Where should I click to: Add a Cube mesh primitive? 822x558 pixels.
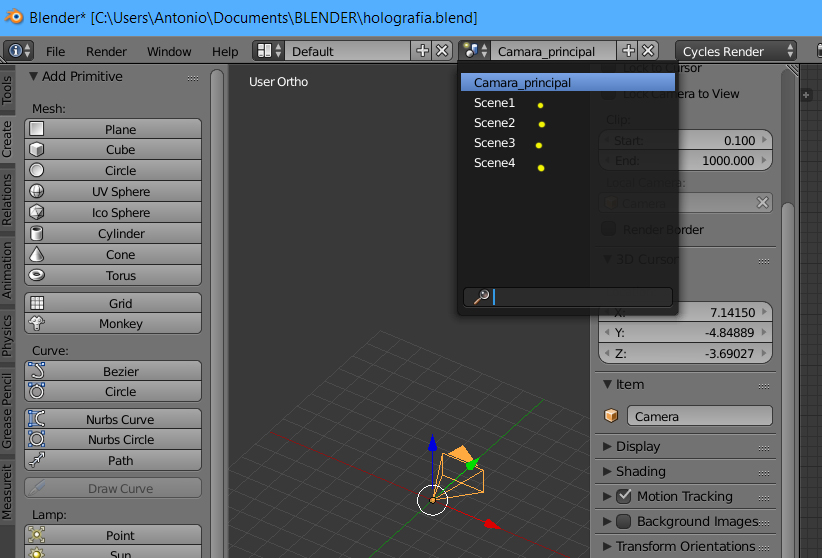click(x=113, y=149)
